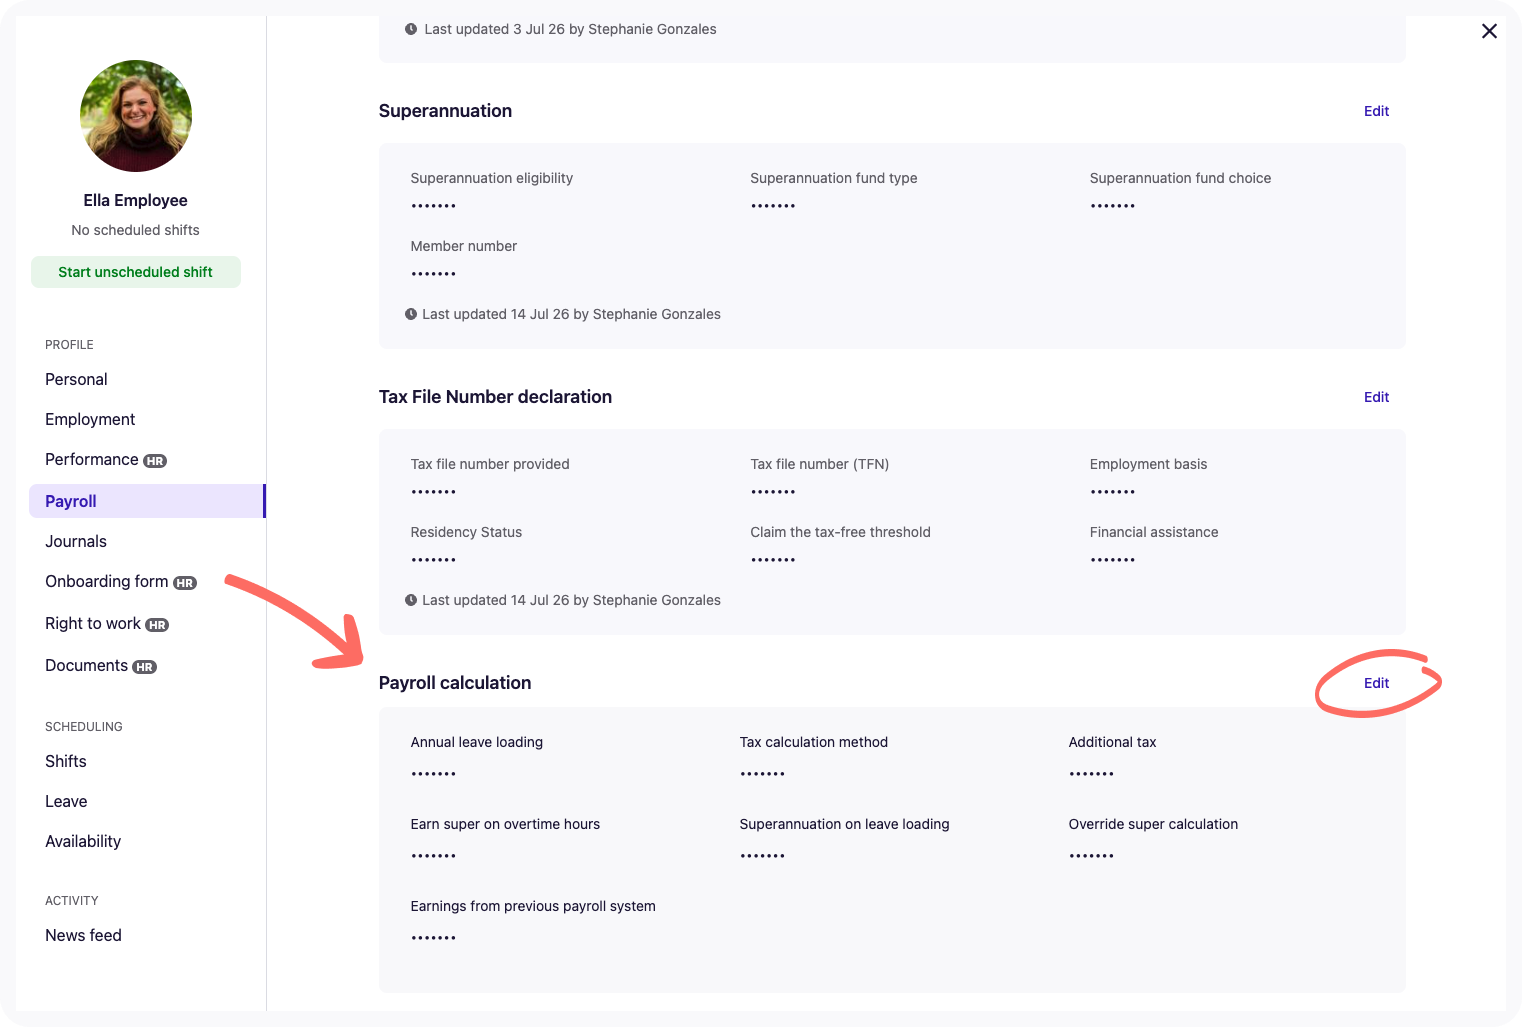The width and height of the screenshot is (1522, 1027).
Task: Click the 'No scheduled shifts' text
Action: click(x=136, y=230)
